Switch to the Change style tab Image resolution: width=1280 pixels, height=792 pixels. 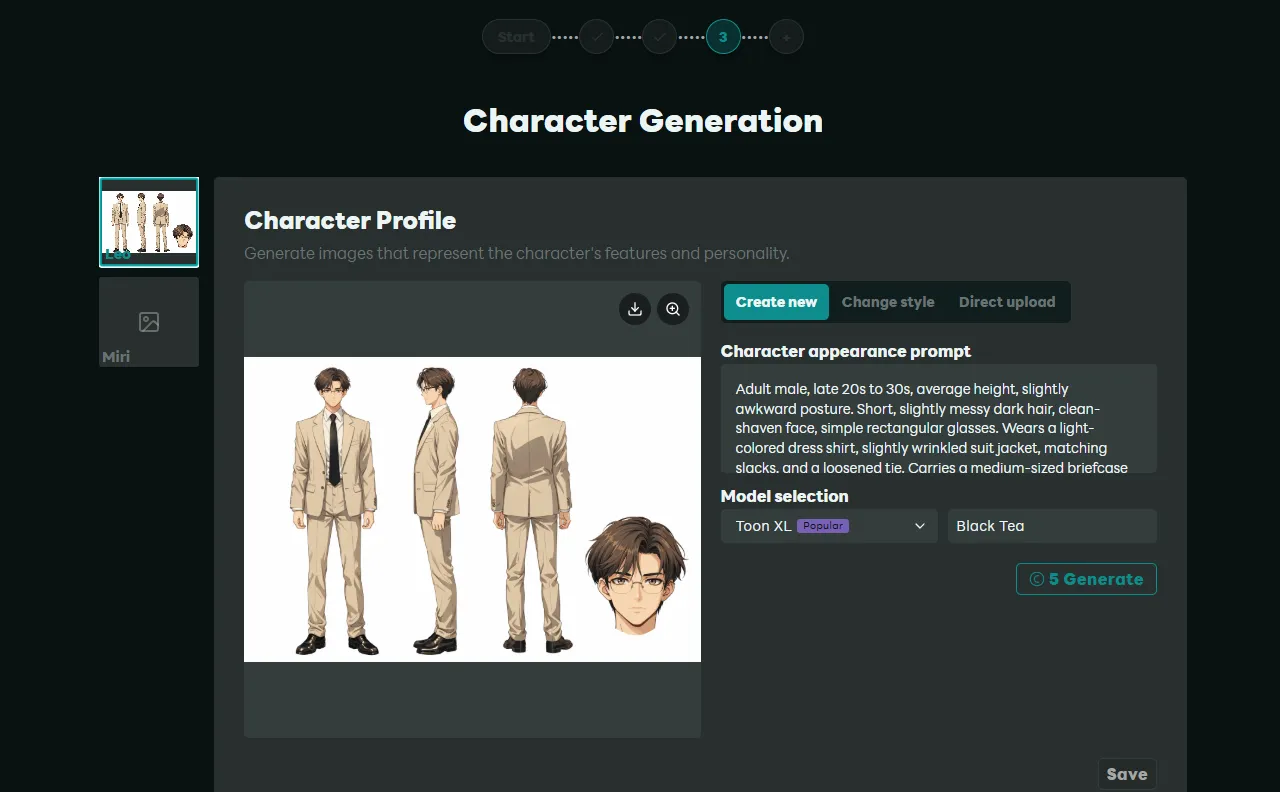pos(888,302)
